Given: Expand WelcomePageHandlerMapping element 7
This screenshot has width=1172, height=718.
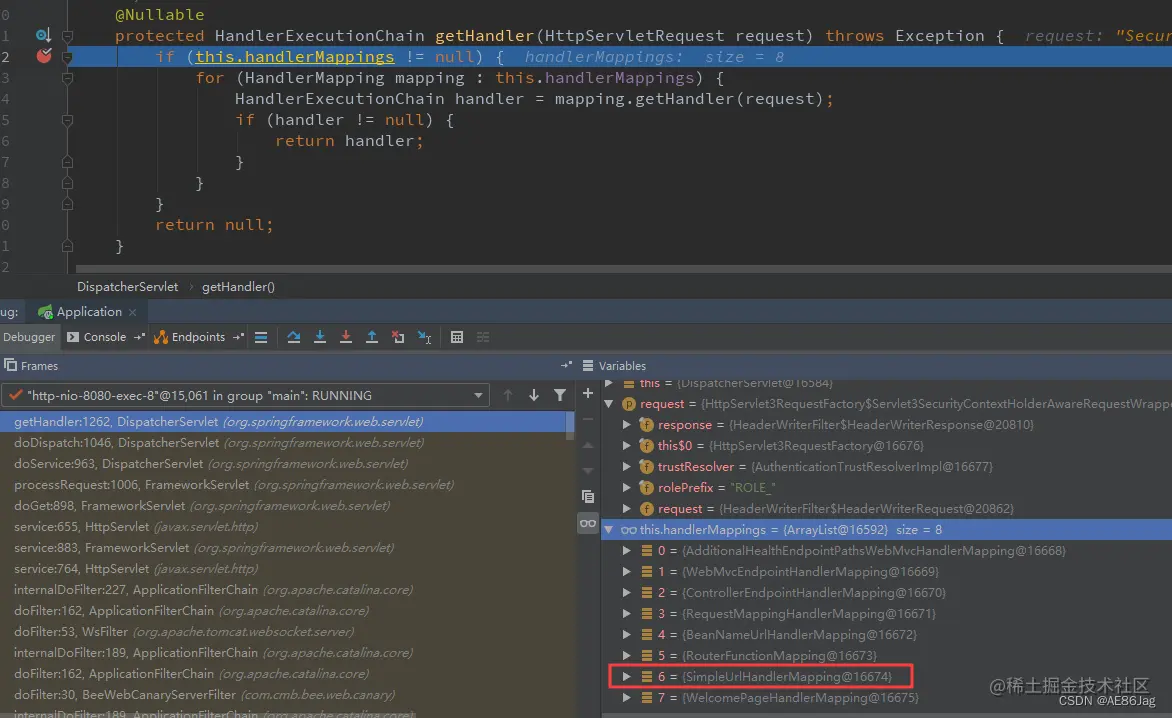Looking at the screenshot, I should click(627, 697).
